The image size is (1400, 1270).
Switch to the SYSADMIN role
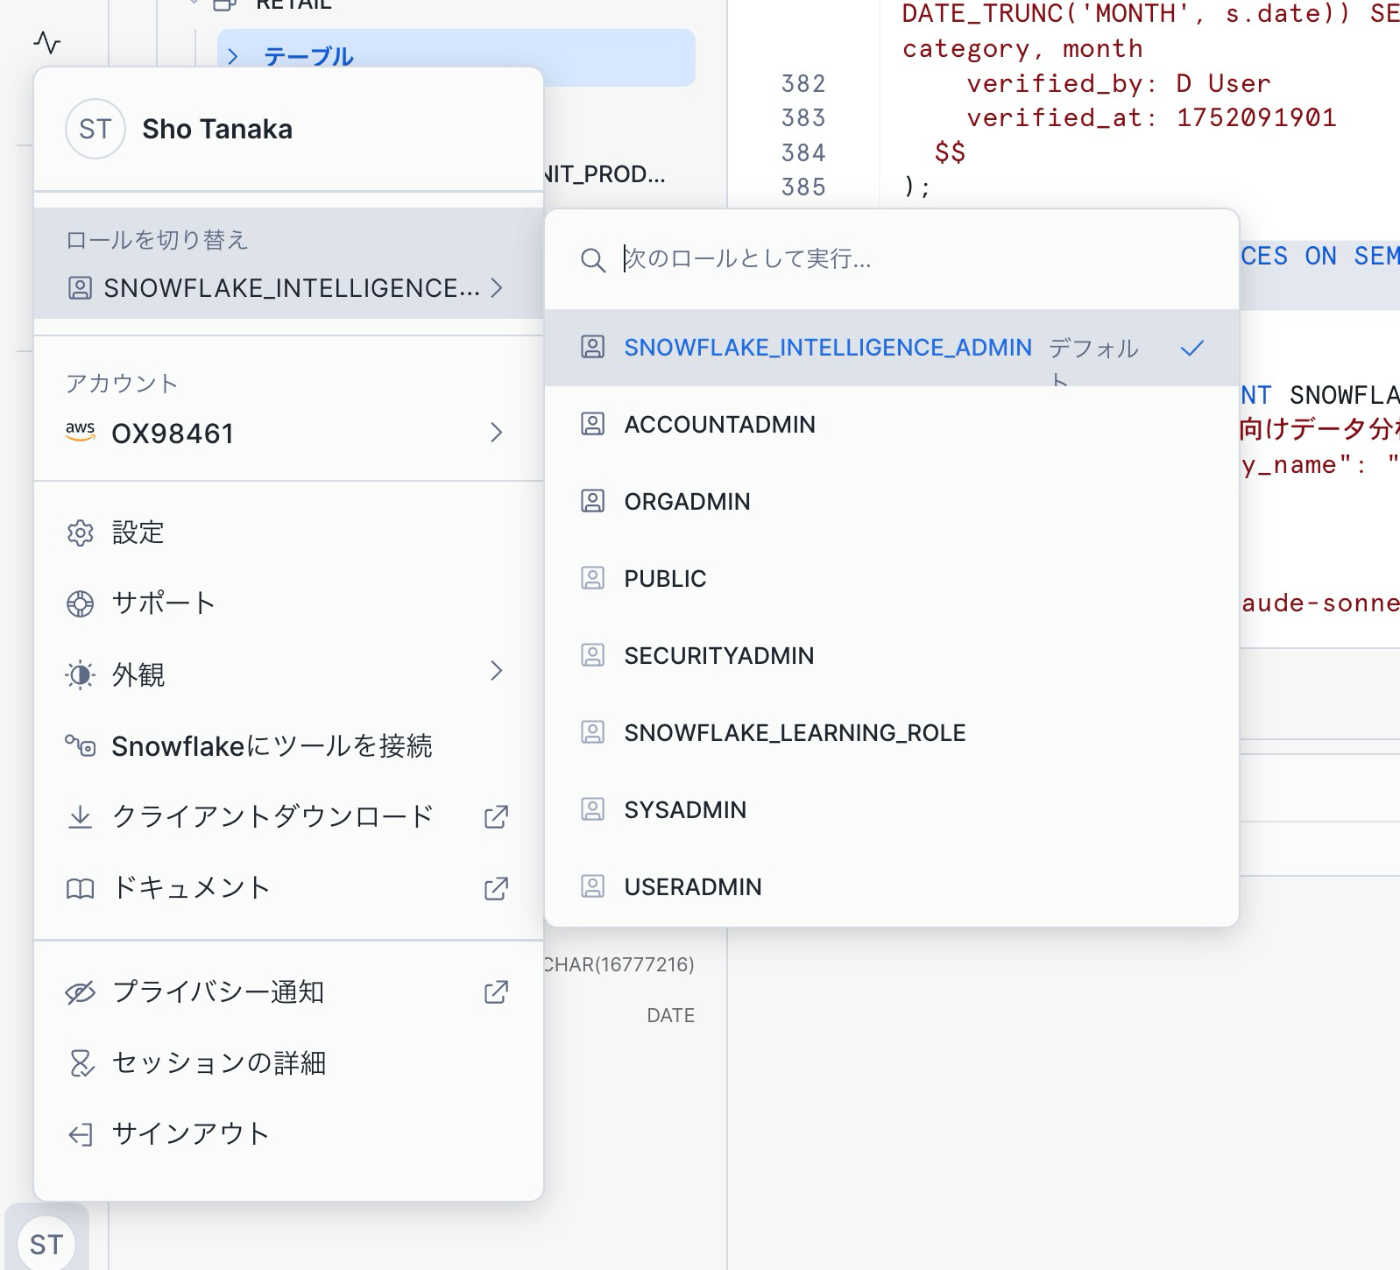click(x=891, y=809)
